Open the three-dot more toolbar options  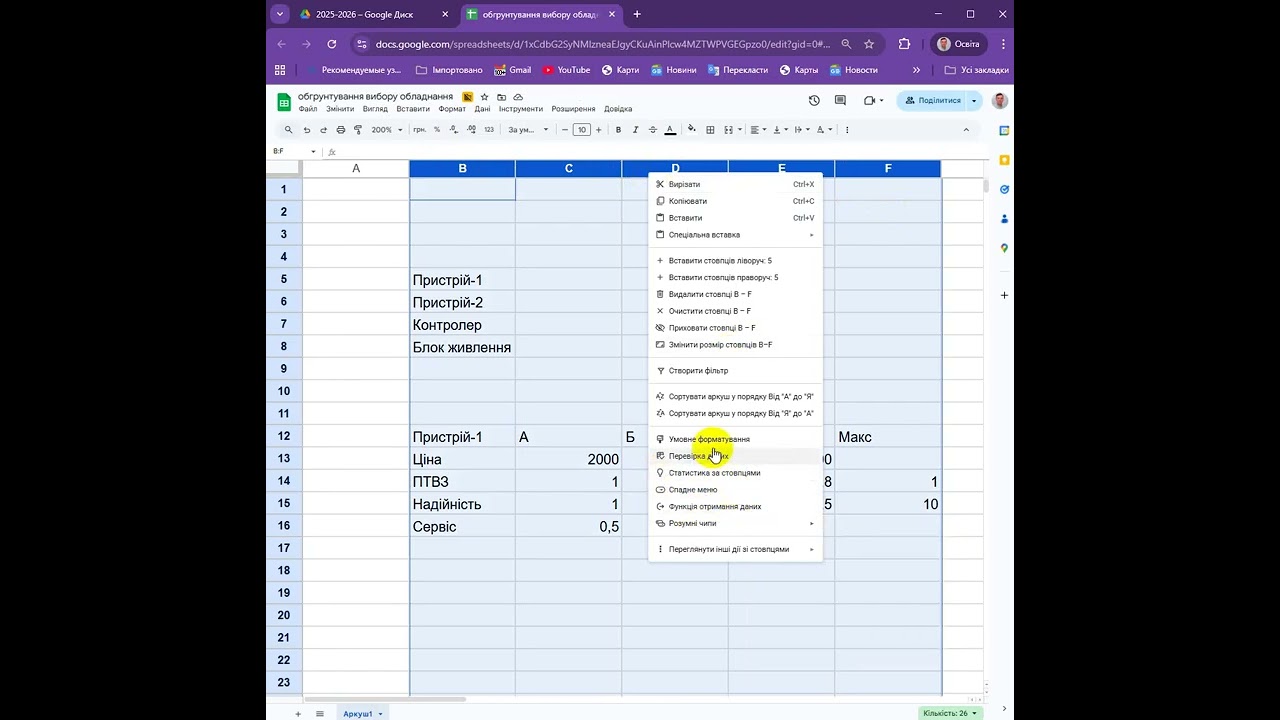coord(847,130)
